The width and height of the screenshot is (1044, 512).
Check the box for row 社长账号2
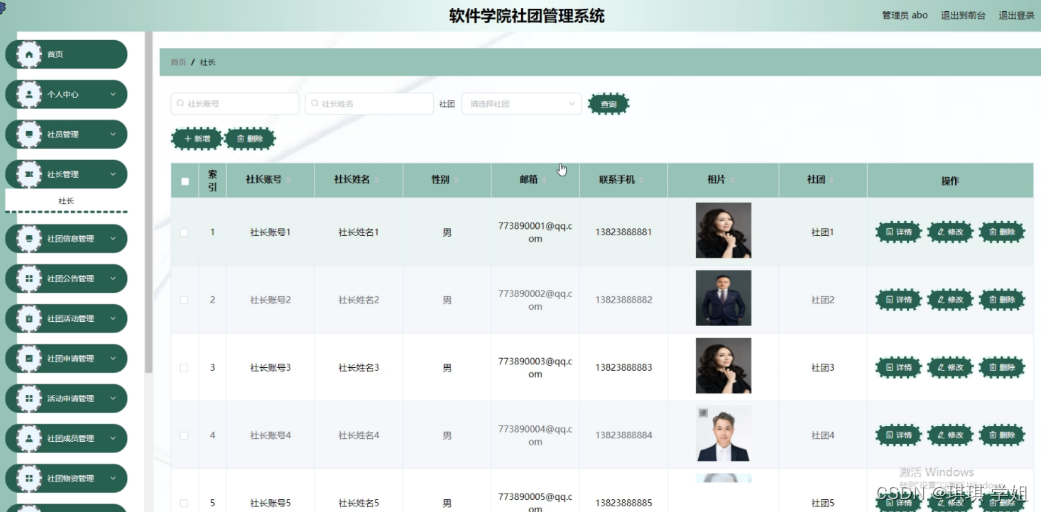click(184, 300)
